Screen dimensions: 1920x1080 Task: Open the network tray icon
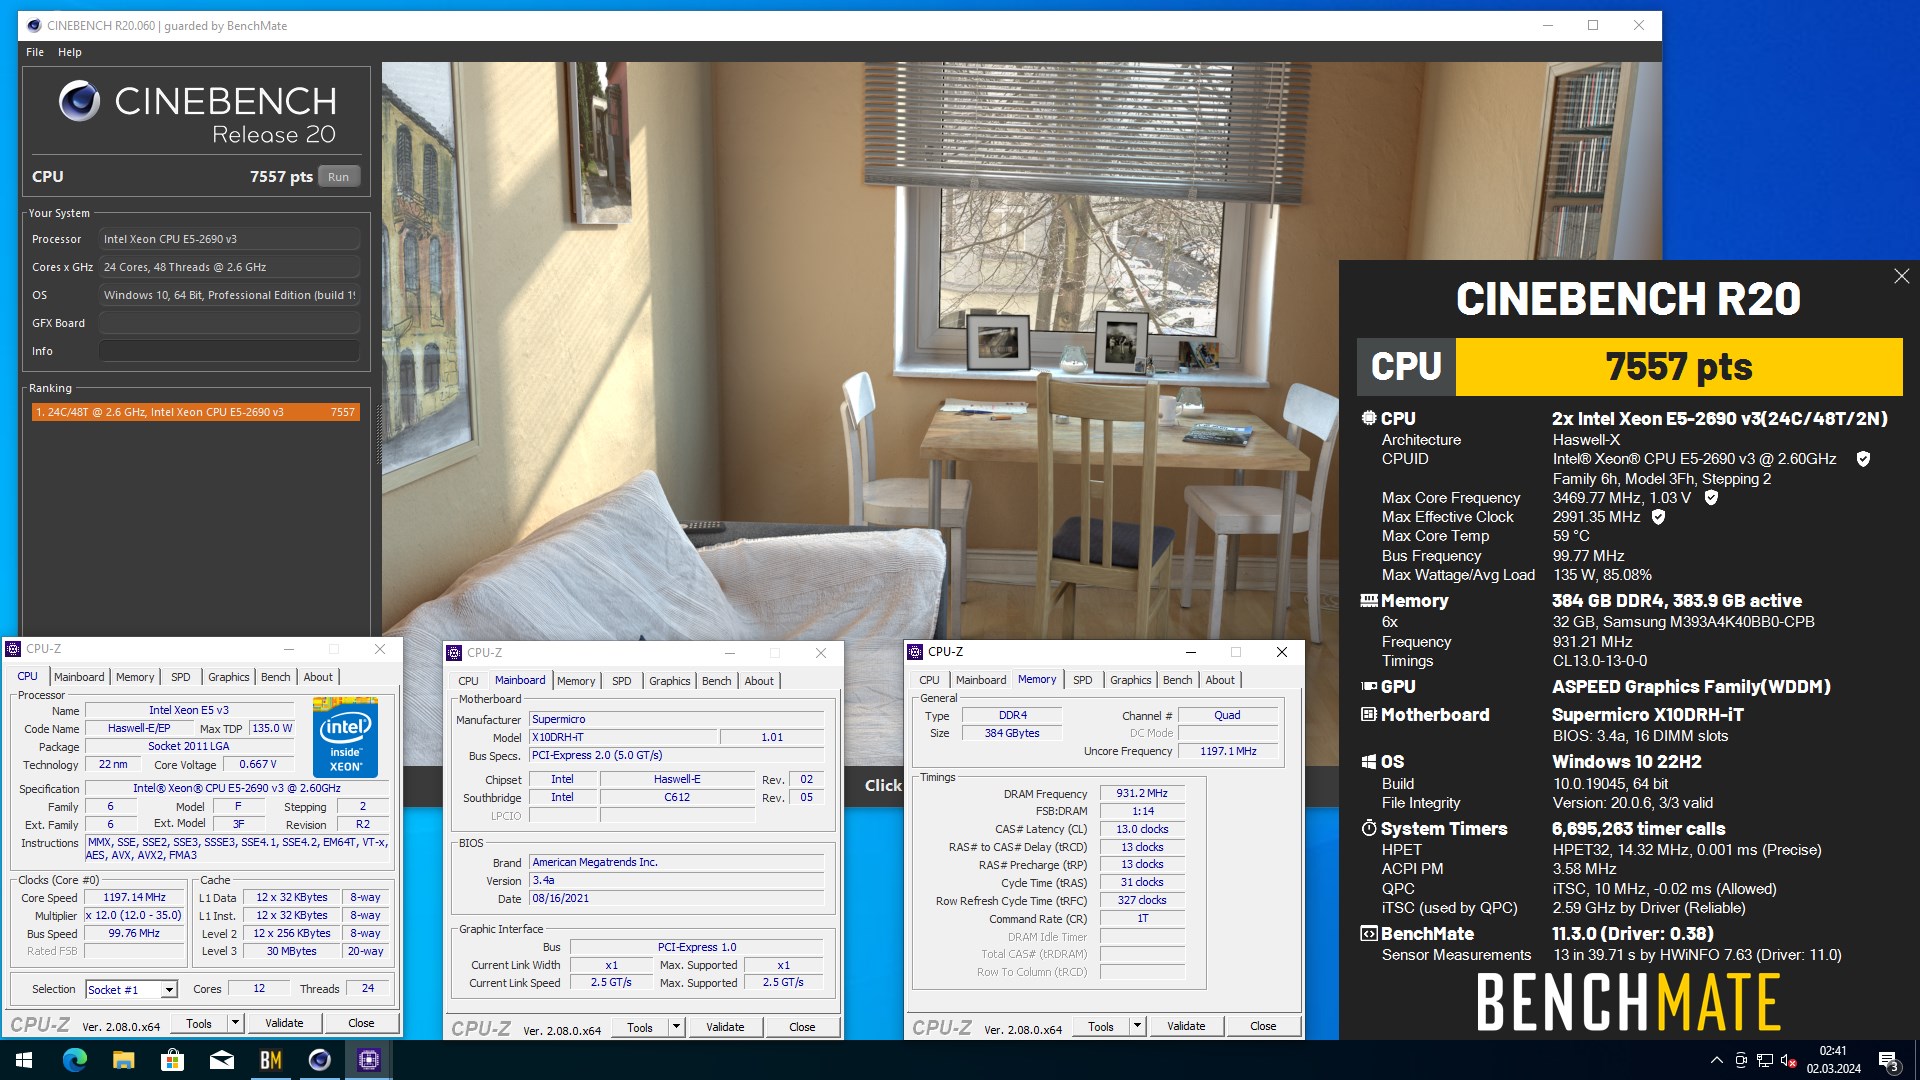point(1765,1060)
